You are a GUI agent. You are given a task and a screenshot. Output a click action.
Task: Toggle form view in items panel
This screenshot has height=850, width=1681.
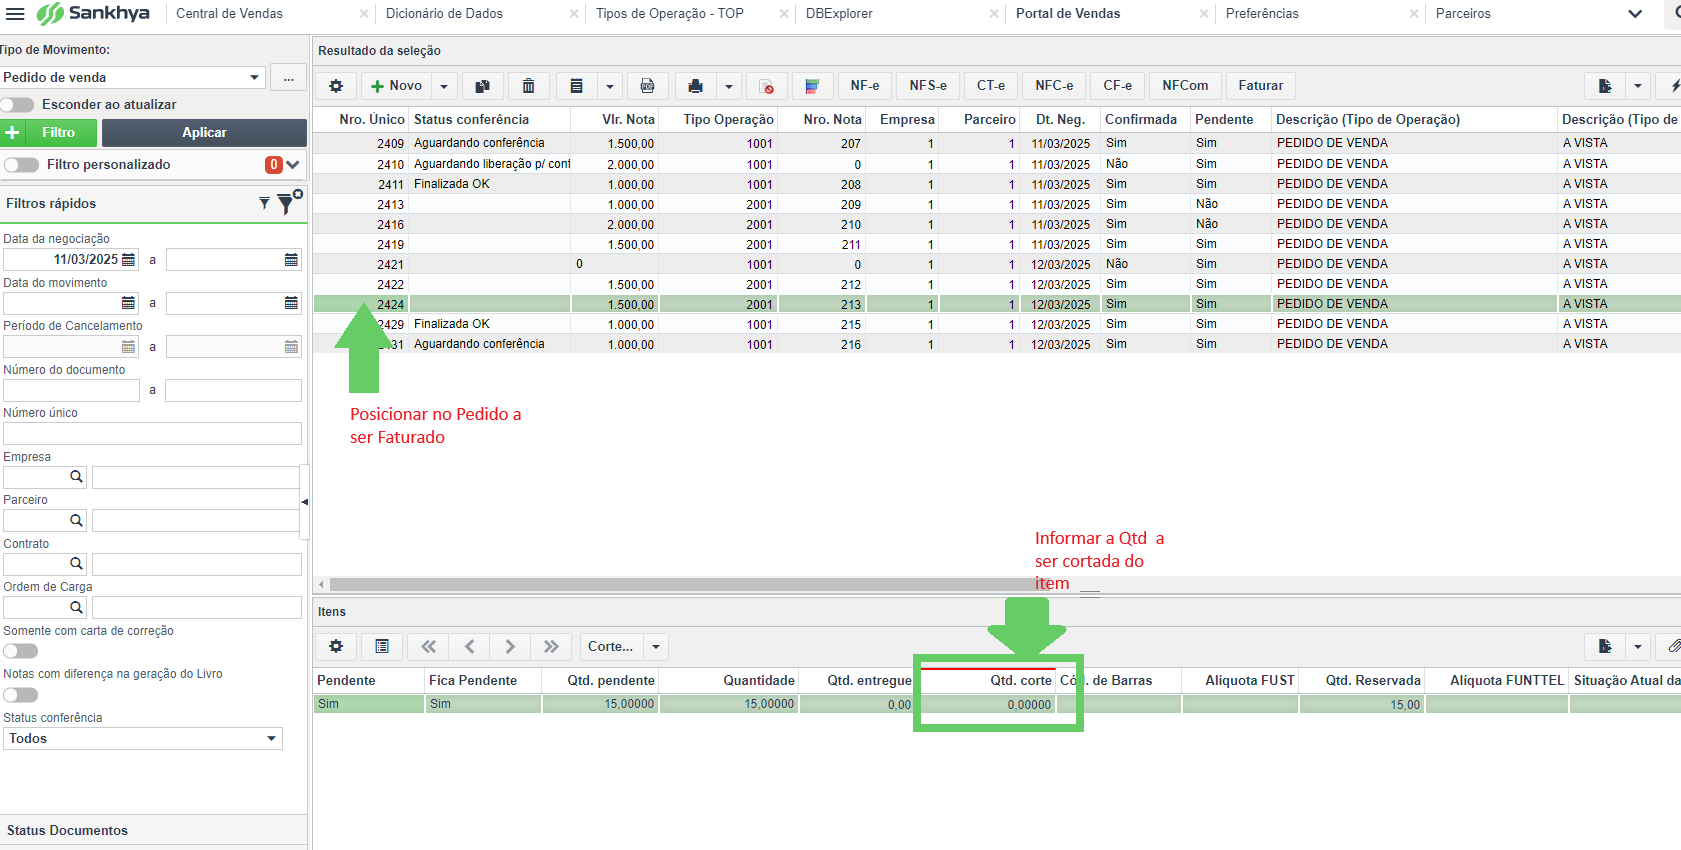pyautogui.click(x=382, y=647)
